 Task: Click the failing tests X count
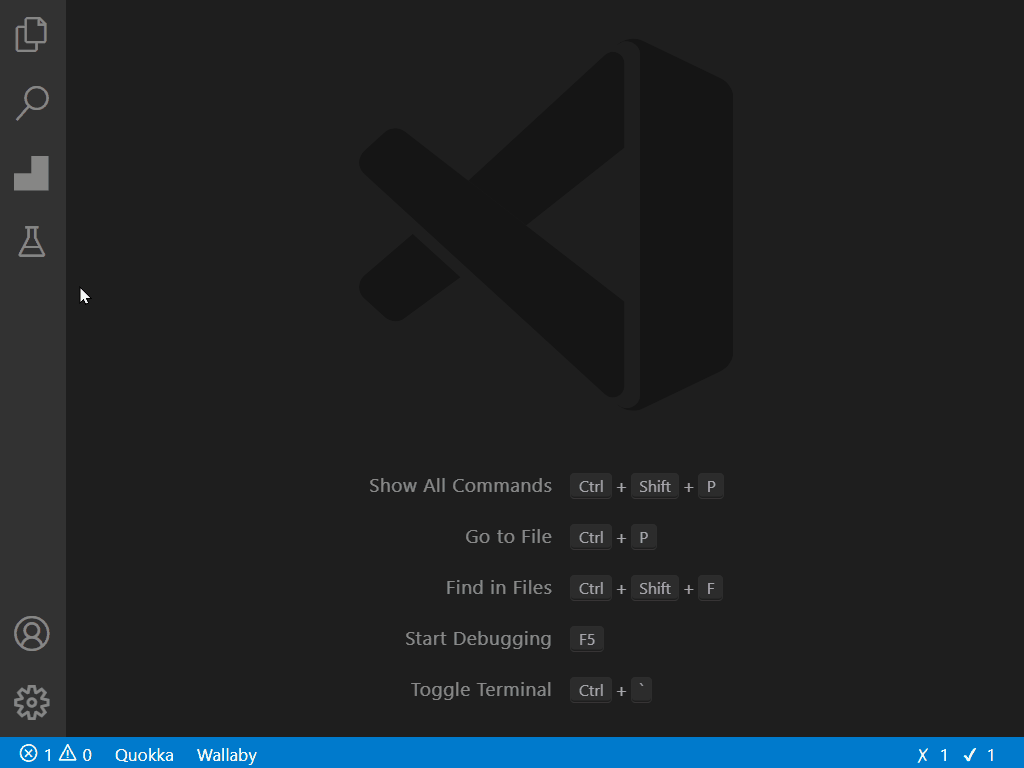933,755
